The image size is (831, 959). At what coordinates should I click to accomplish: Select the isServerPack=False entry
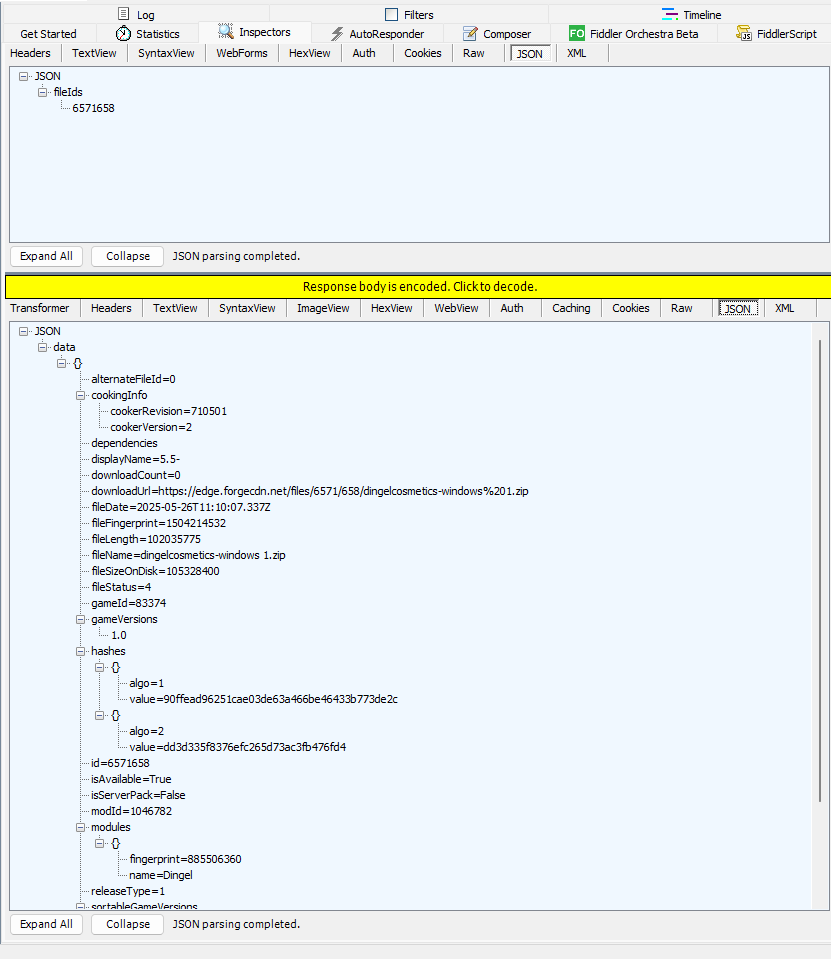point(138,795)
